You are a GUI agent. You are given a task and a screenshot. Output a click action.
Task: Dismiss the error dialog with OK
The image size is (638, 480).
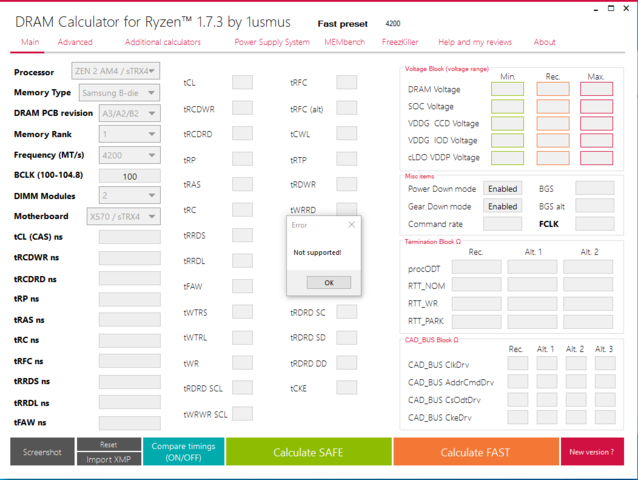[329, 282]
